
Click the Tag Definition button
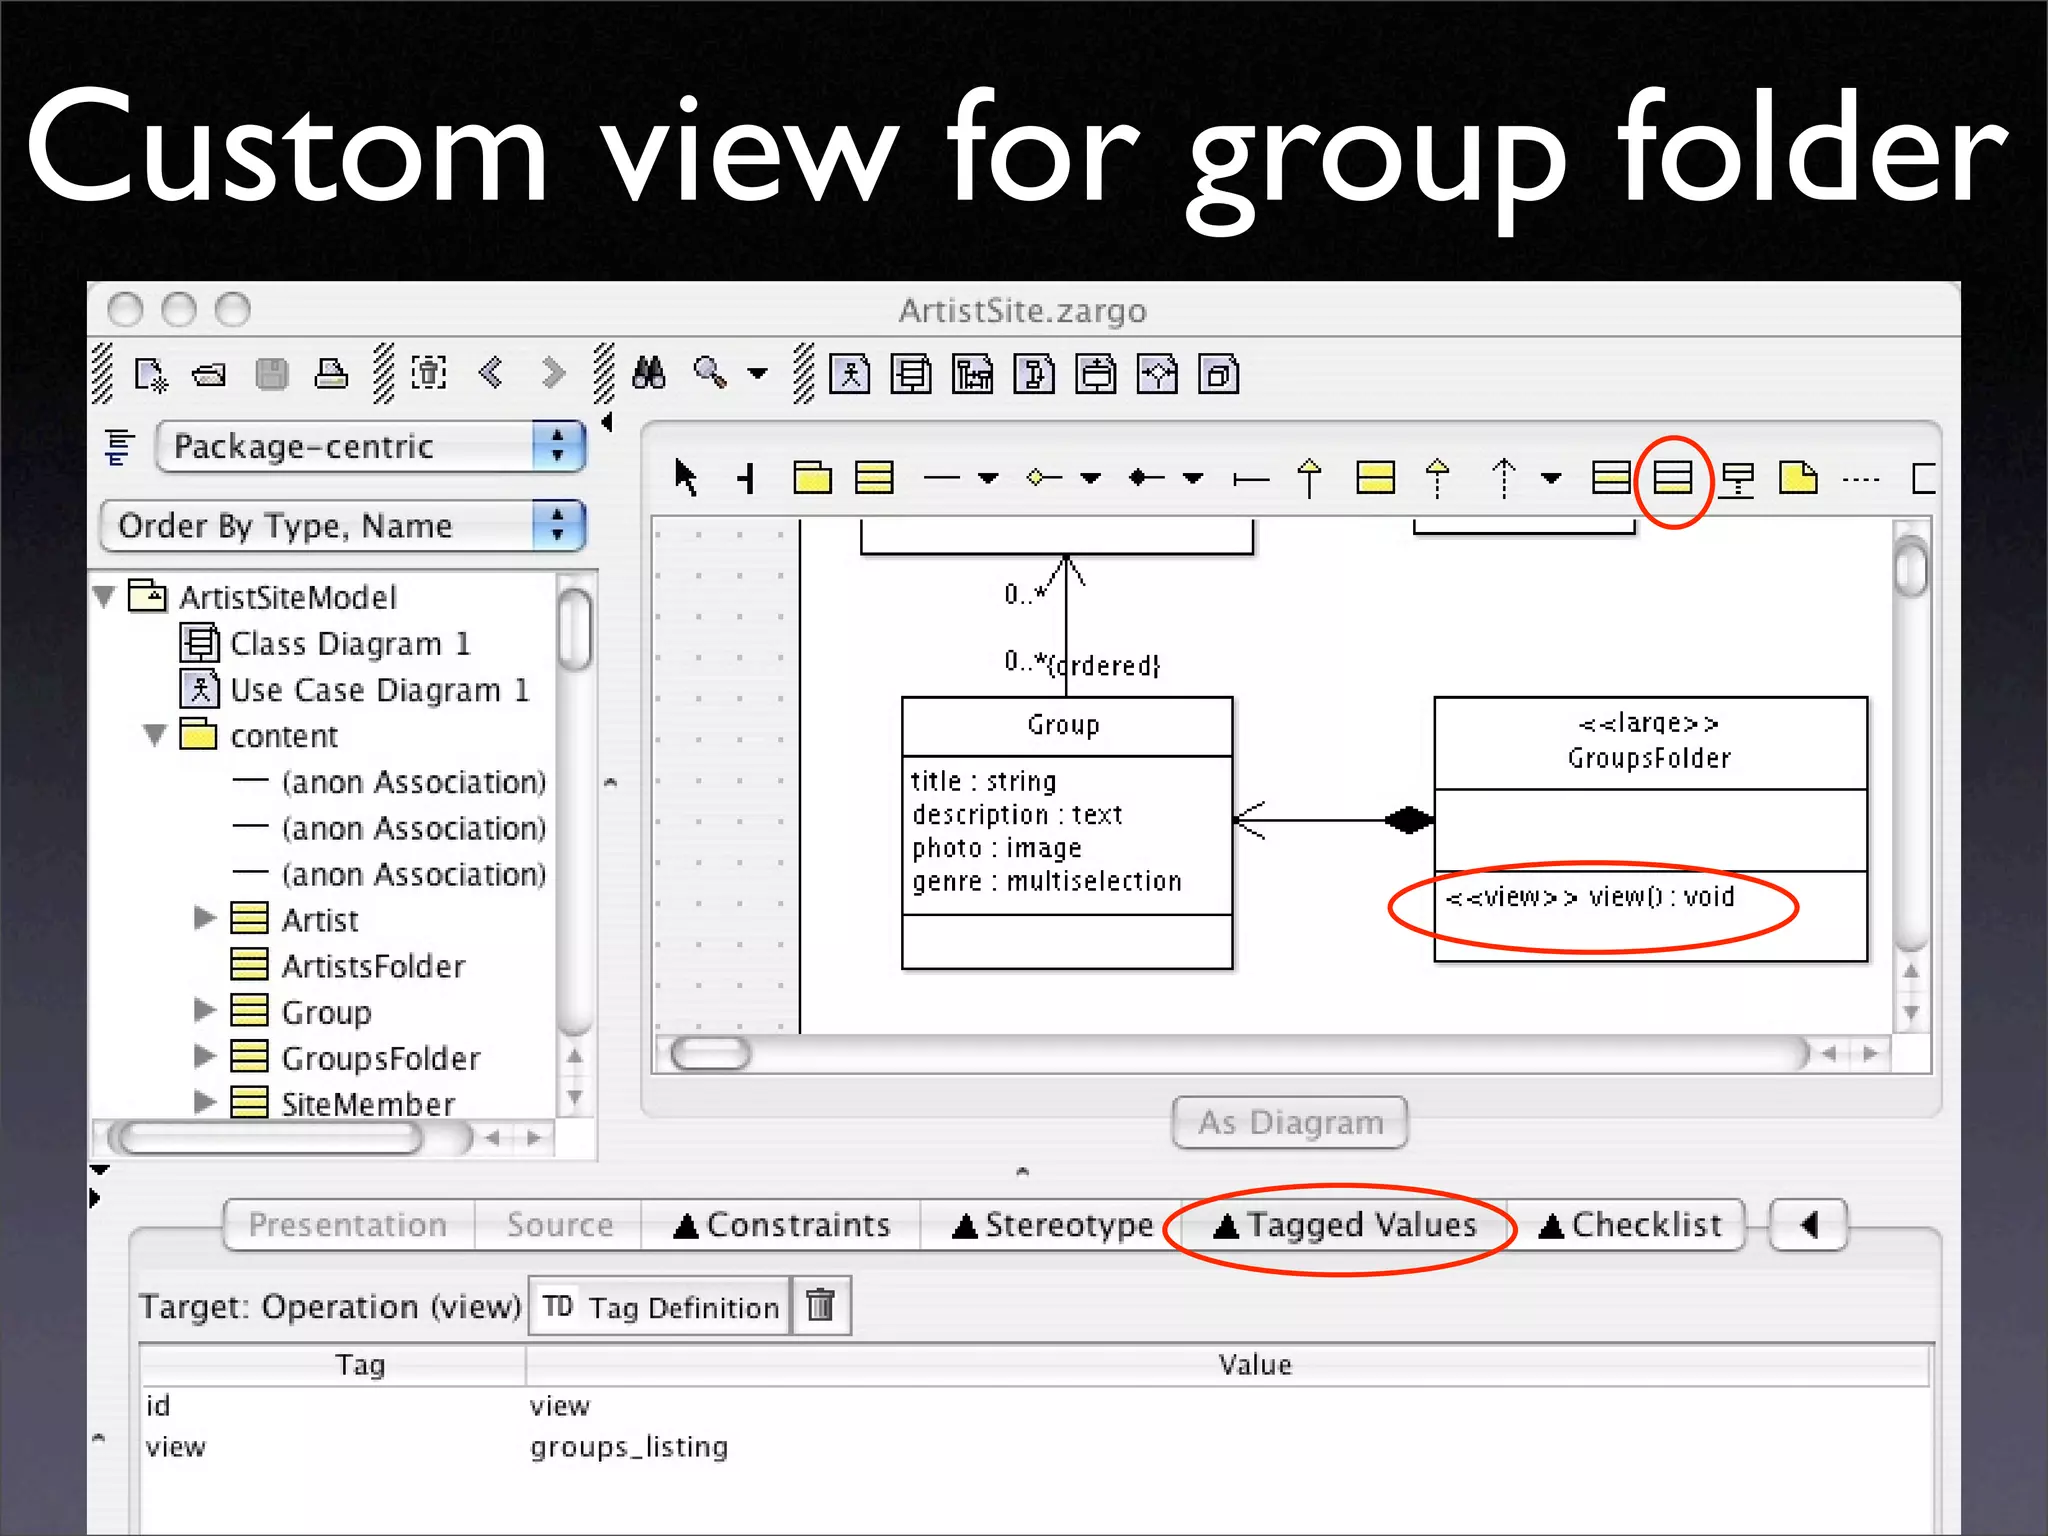click(660, 1307)
